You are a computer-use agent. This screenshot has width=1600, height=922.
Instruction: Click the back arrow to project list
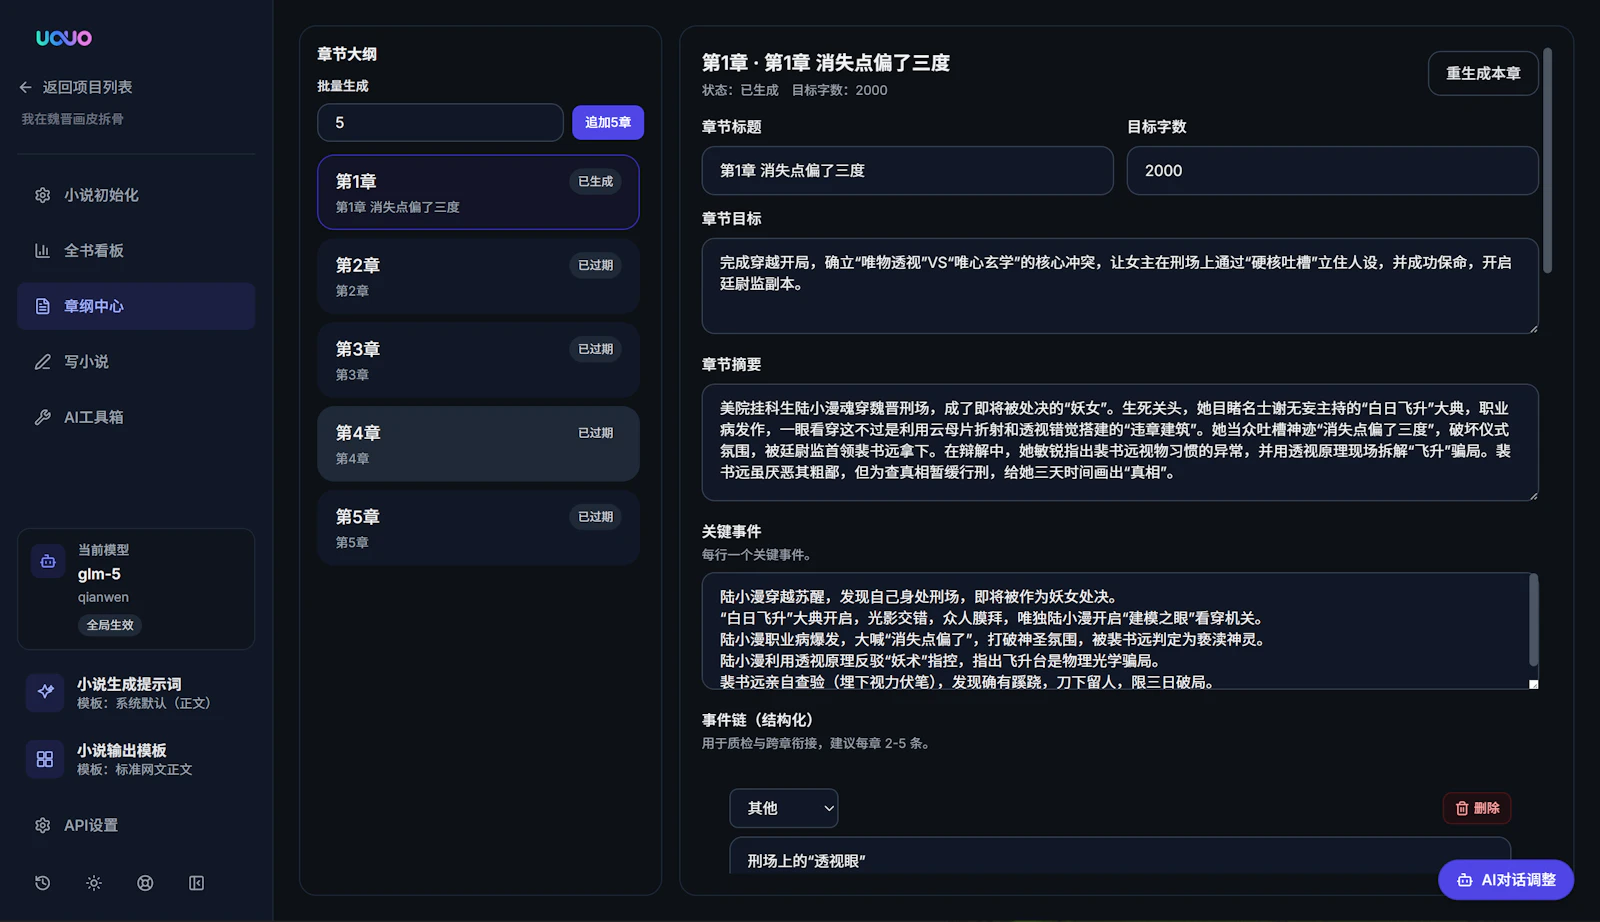[x=26, y=87]
